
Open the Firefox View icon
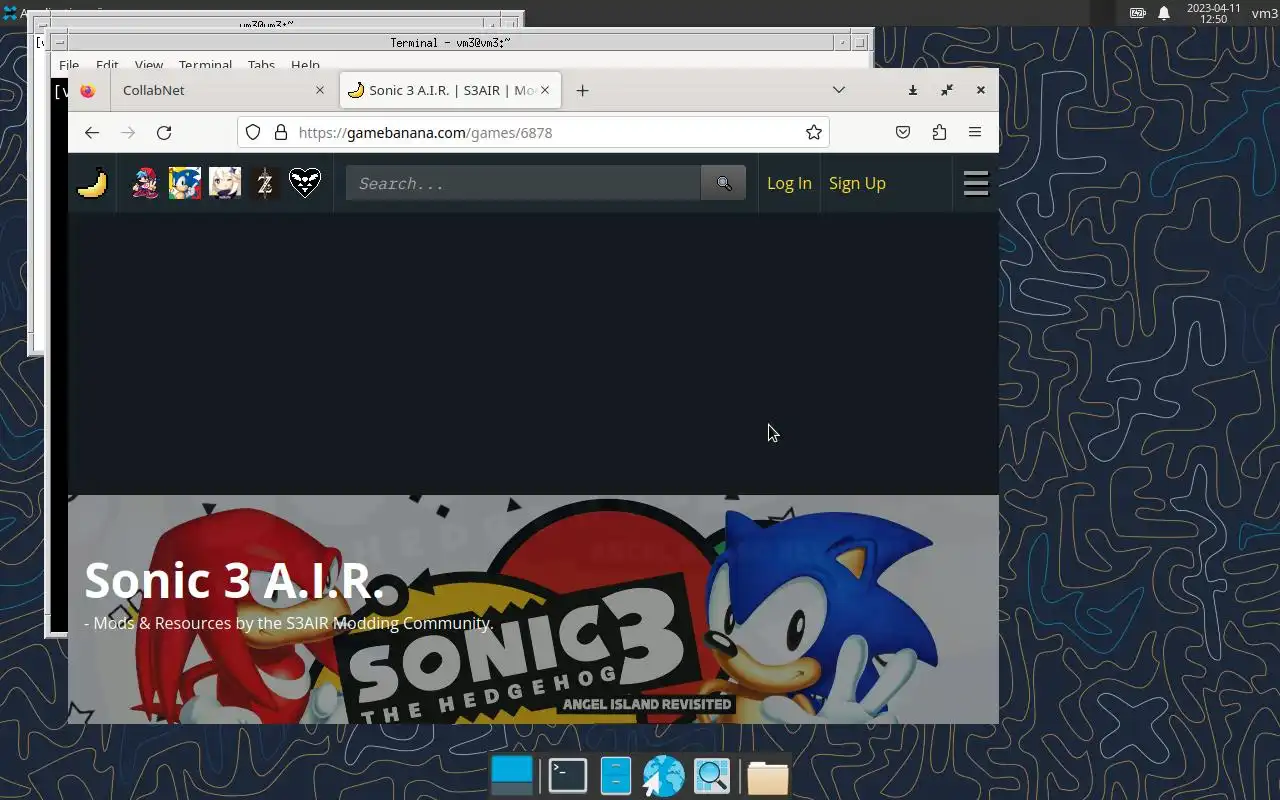click(88, 90)
